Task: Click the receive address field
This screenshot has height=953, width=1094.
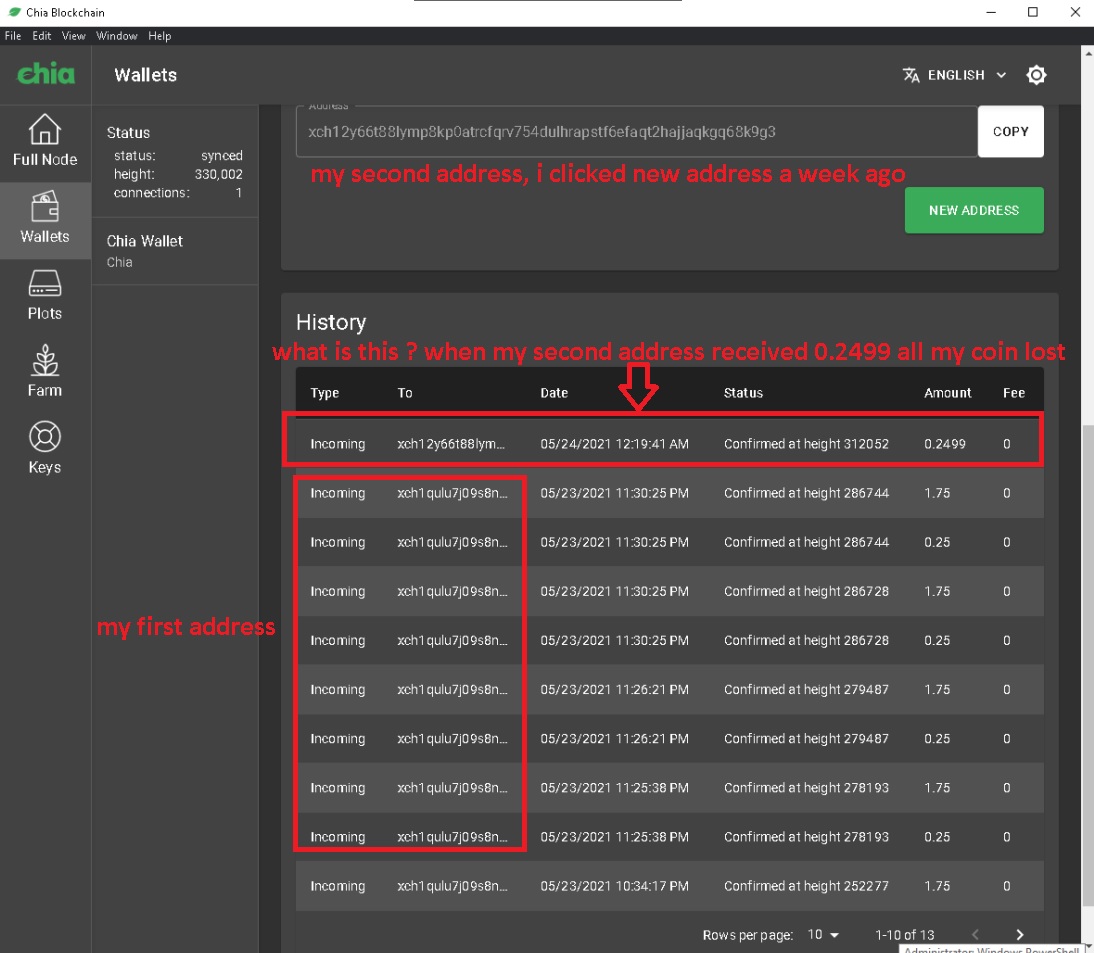Action: point(636,132)
